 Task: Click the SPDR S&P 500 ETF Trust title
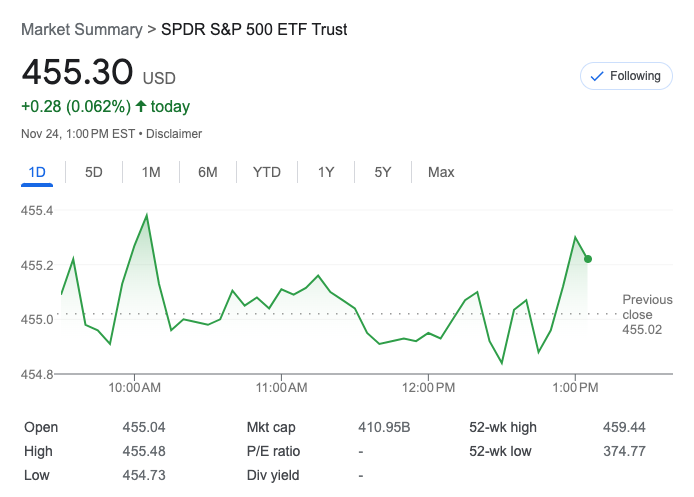pyautogui.click(x=254, y=30)
